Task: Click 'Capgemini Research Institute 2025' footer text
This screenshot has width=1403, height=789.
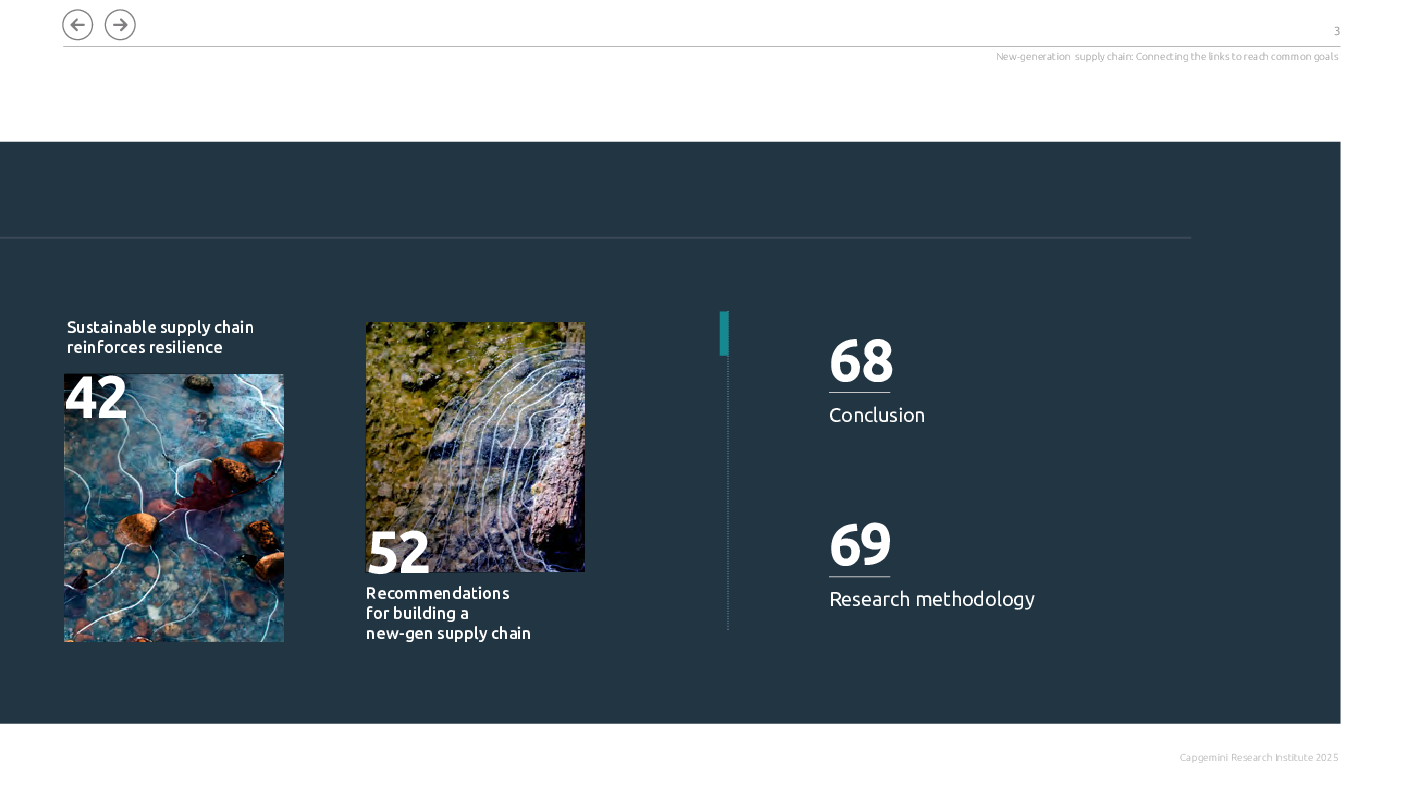Action: (1259, 757)
